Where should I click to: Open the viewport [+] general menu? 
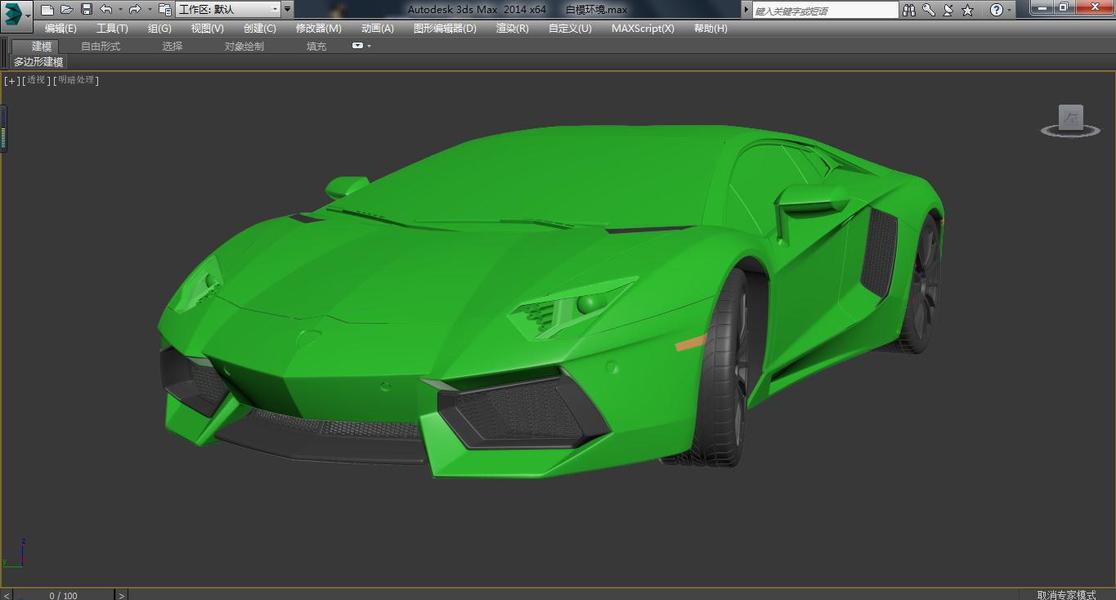click(11, 80)
